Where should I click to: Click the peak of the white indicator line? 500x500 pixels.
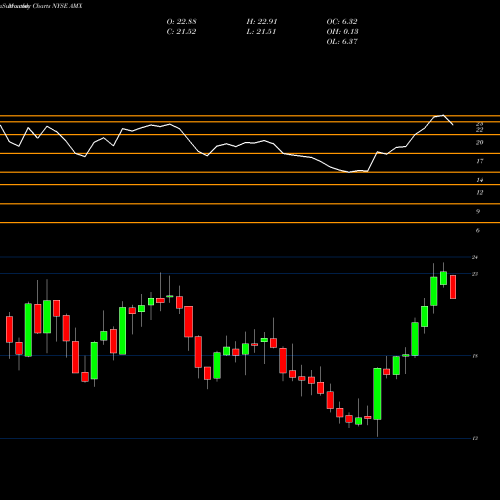tap(443, 116)
